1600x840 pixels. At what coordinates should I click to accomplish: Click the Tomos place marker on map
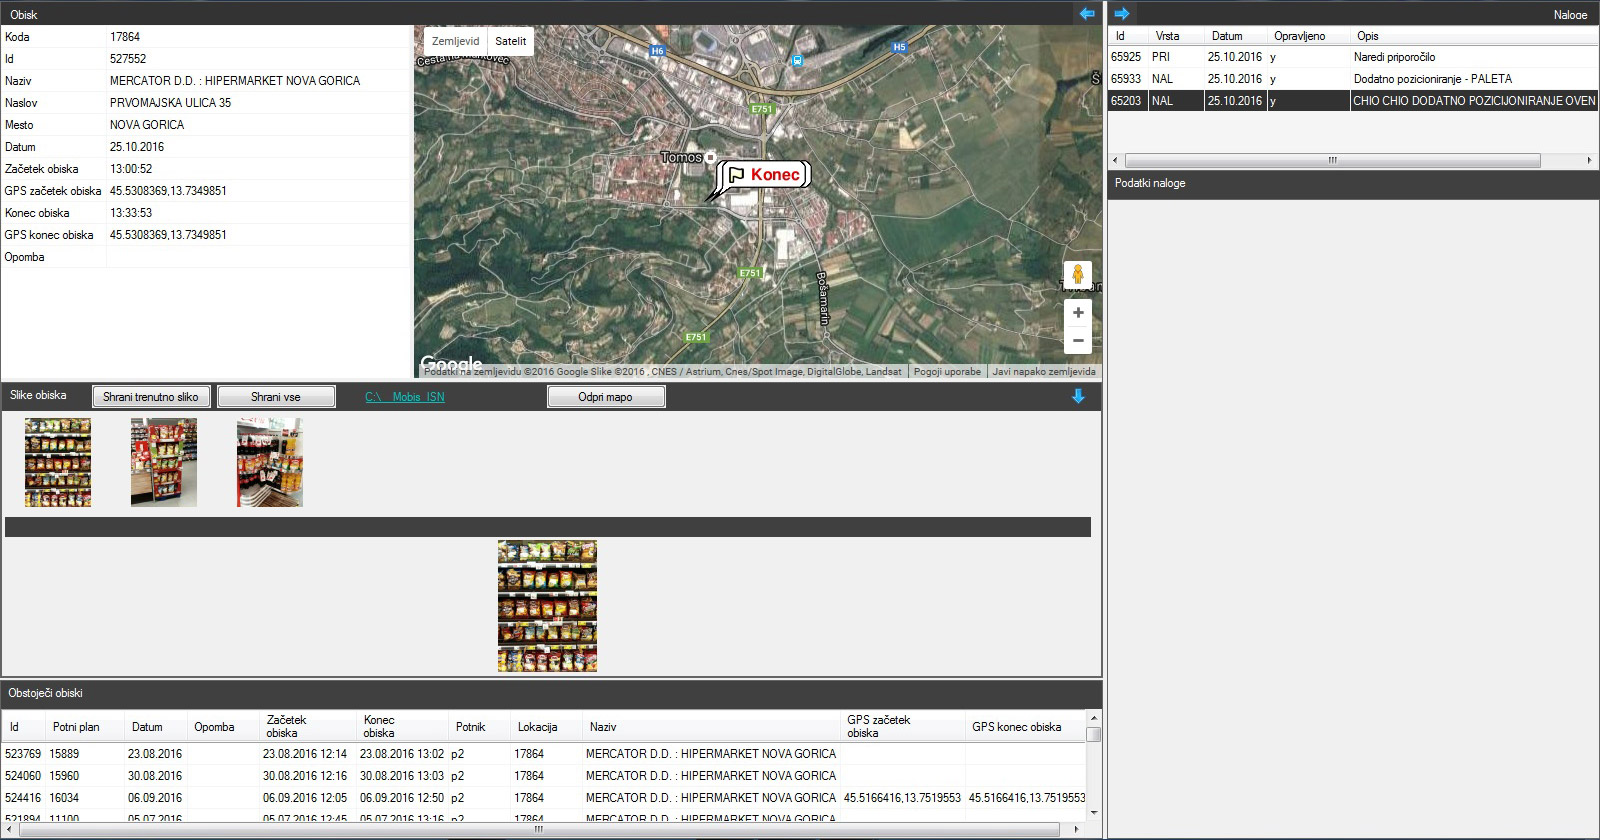pos(710,158)
